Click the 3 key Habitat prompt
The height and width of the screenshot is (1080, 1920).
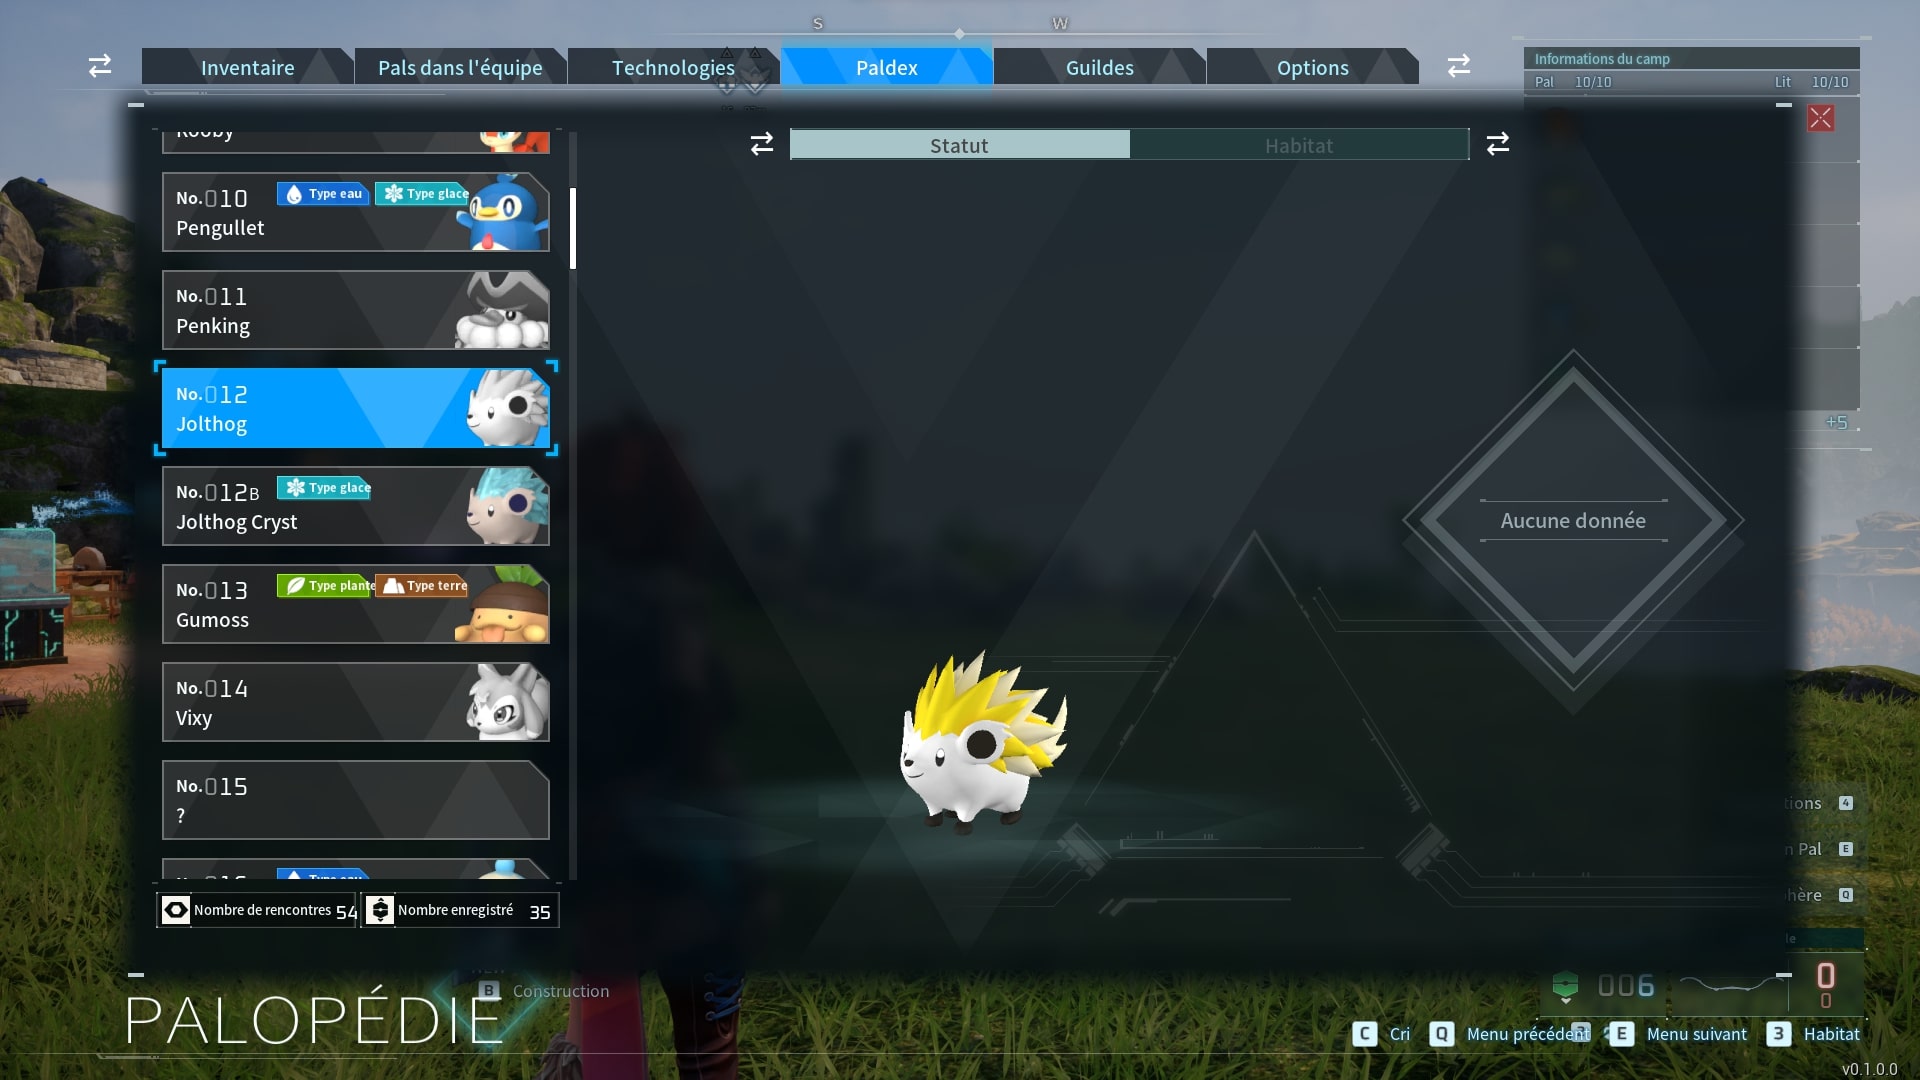1813,1034
